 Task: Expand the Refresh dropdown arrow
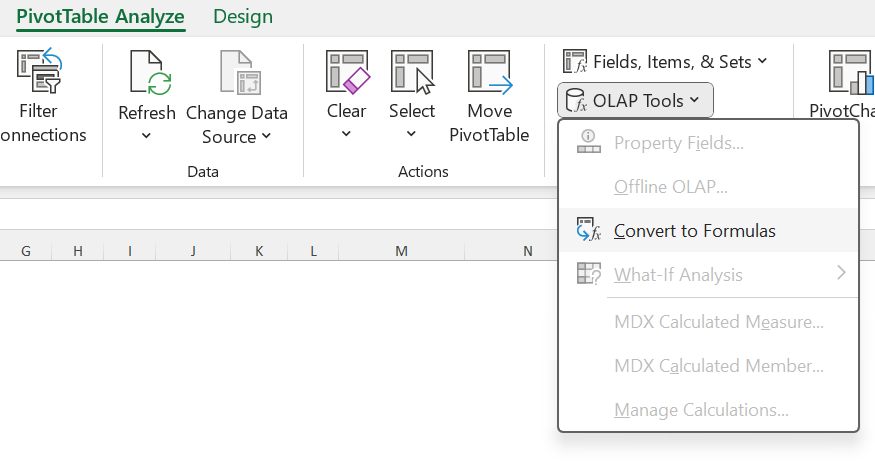(x=146, y=136)
